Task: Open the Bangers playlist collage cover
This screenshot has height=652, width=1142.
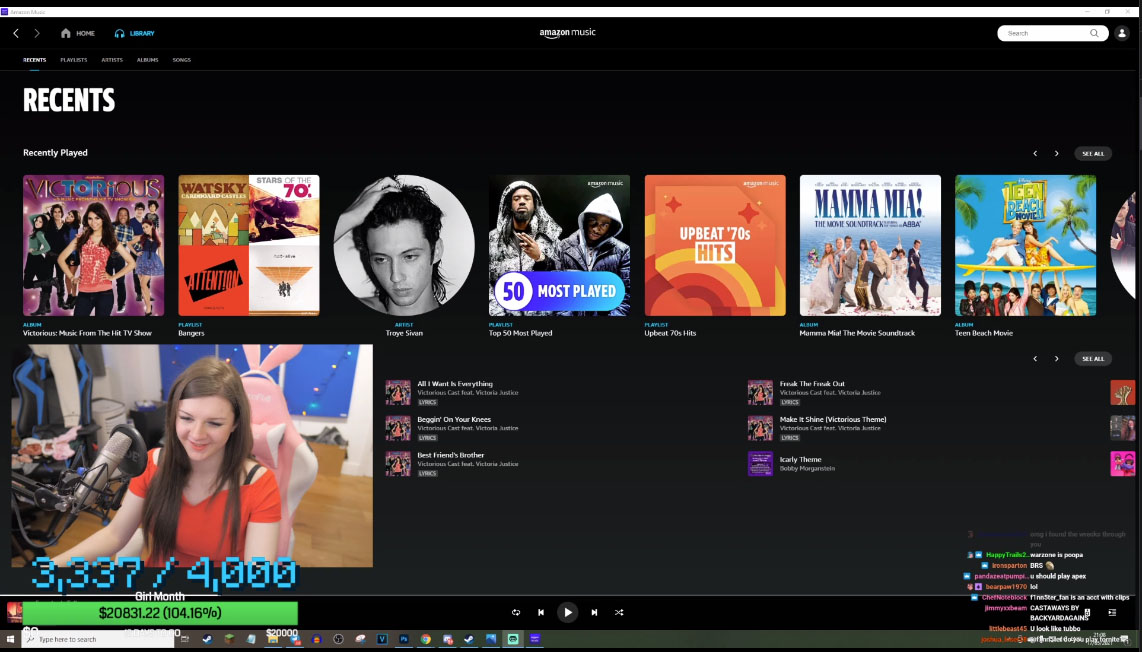Action: coord(249,246)
